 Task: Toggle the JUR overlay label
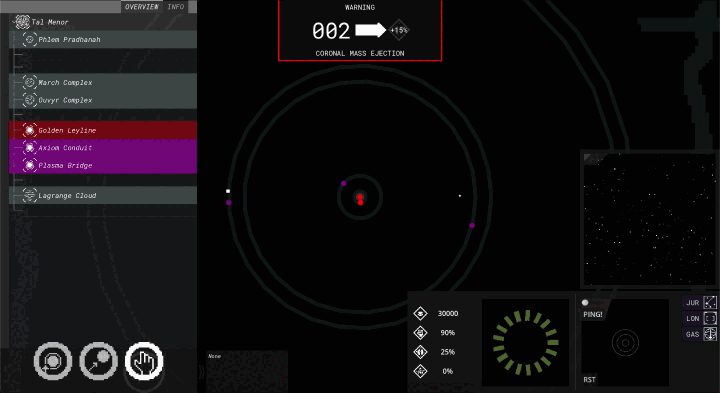692,303
